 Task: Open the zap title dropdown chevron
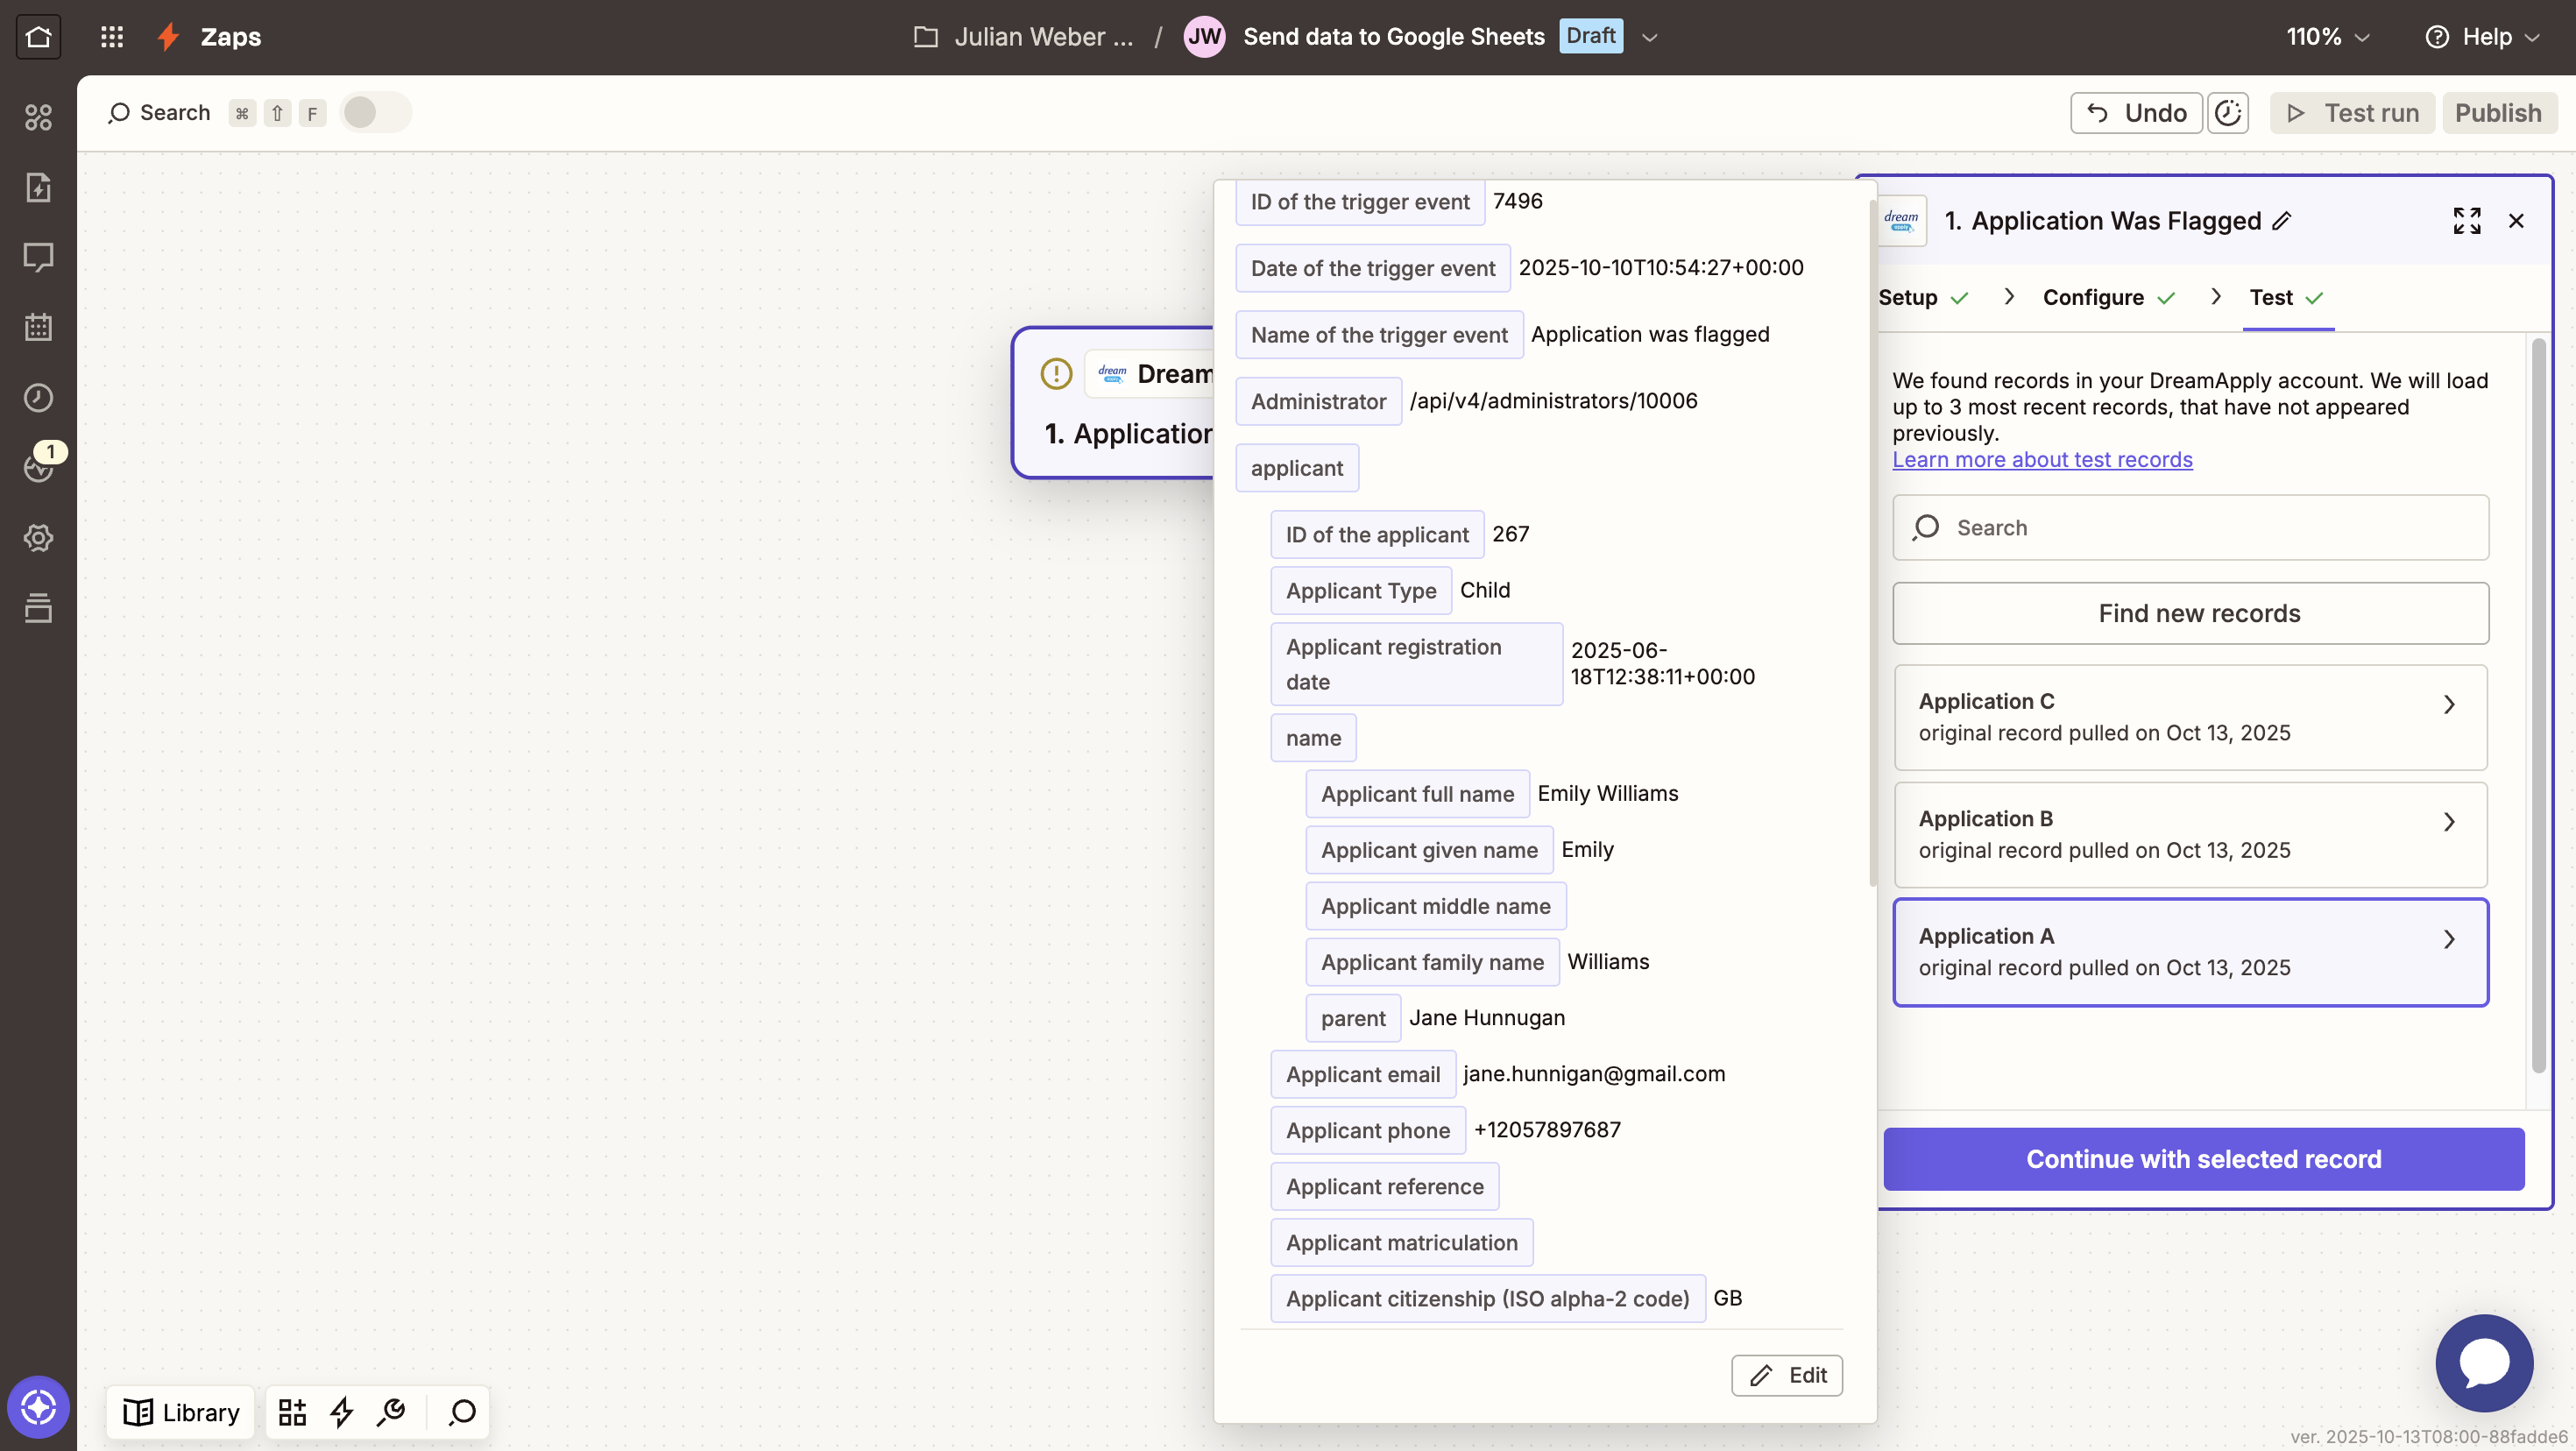1650,37
